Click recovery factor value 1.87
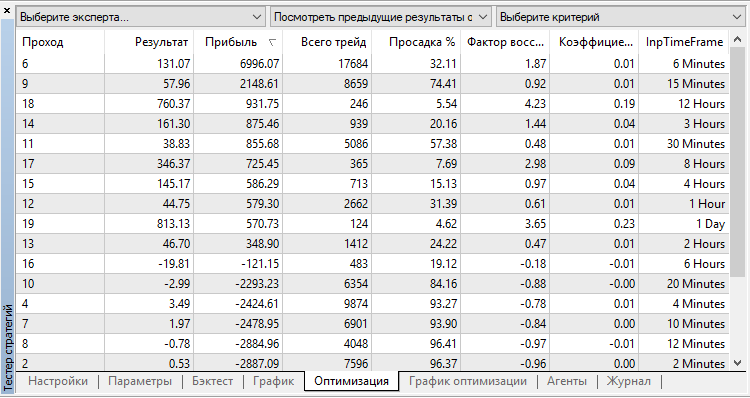 536,64
